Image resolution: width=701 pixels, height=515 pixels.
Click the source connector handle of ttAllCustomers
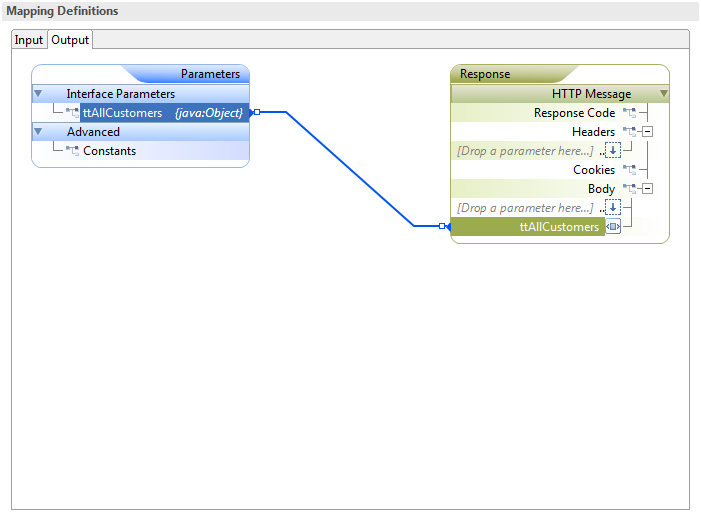pyautogui.click(x=257, y=112)
